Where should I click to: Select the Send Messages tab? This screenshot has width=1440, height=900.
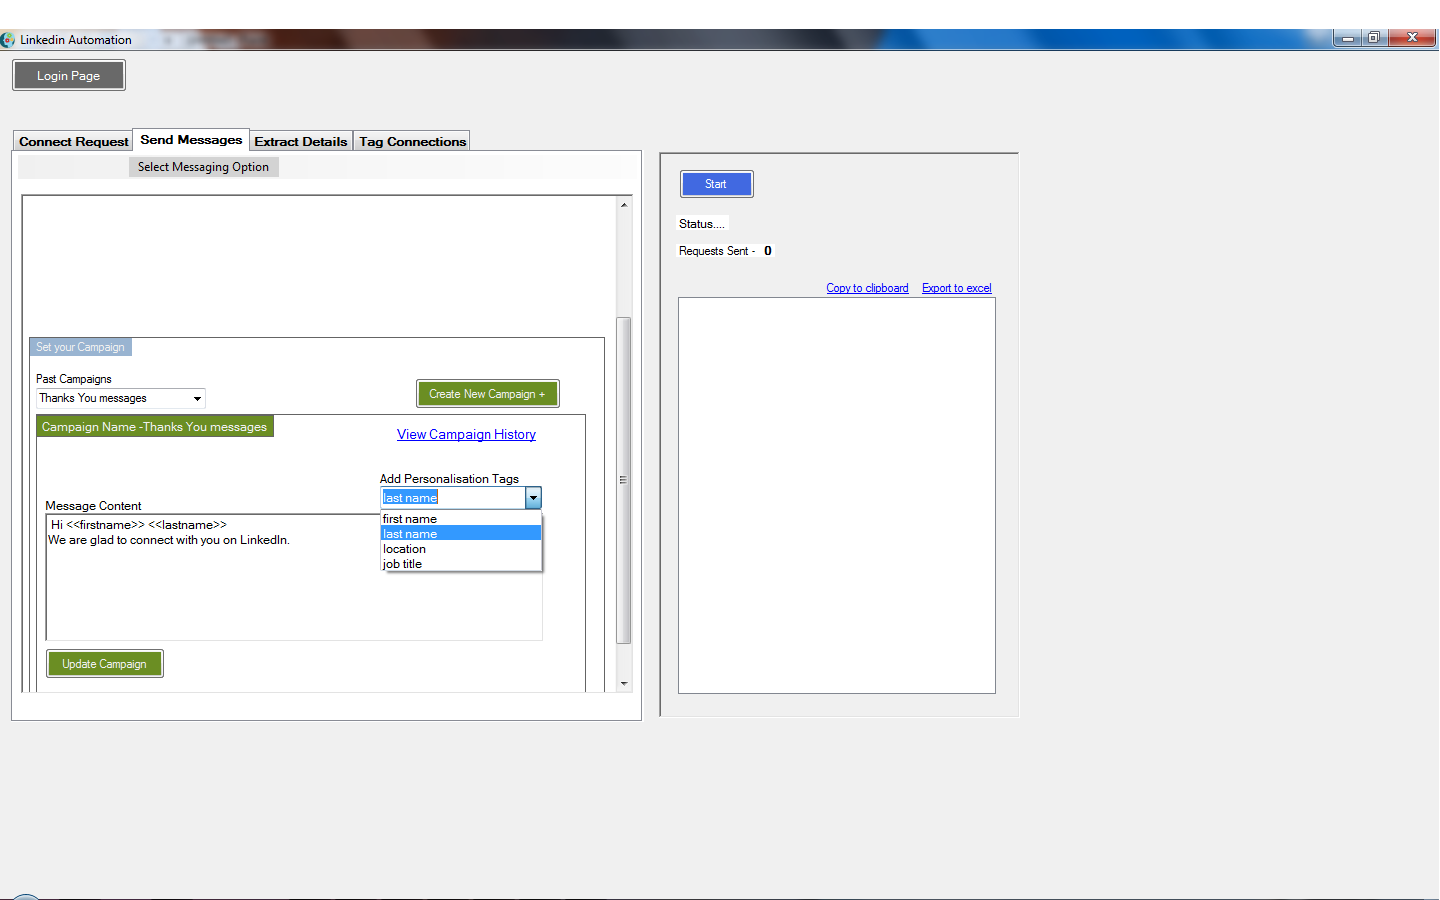coord(191,140)
